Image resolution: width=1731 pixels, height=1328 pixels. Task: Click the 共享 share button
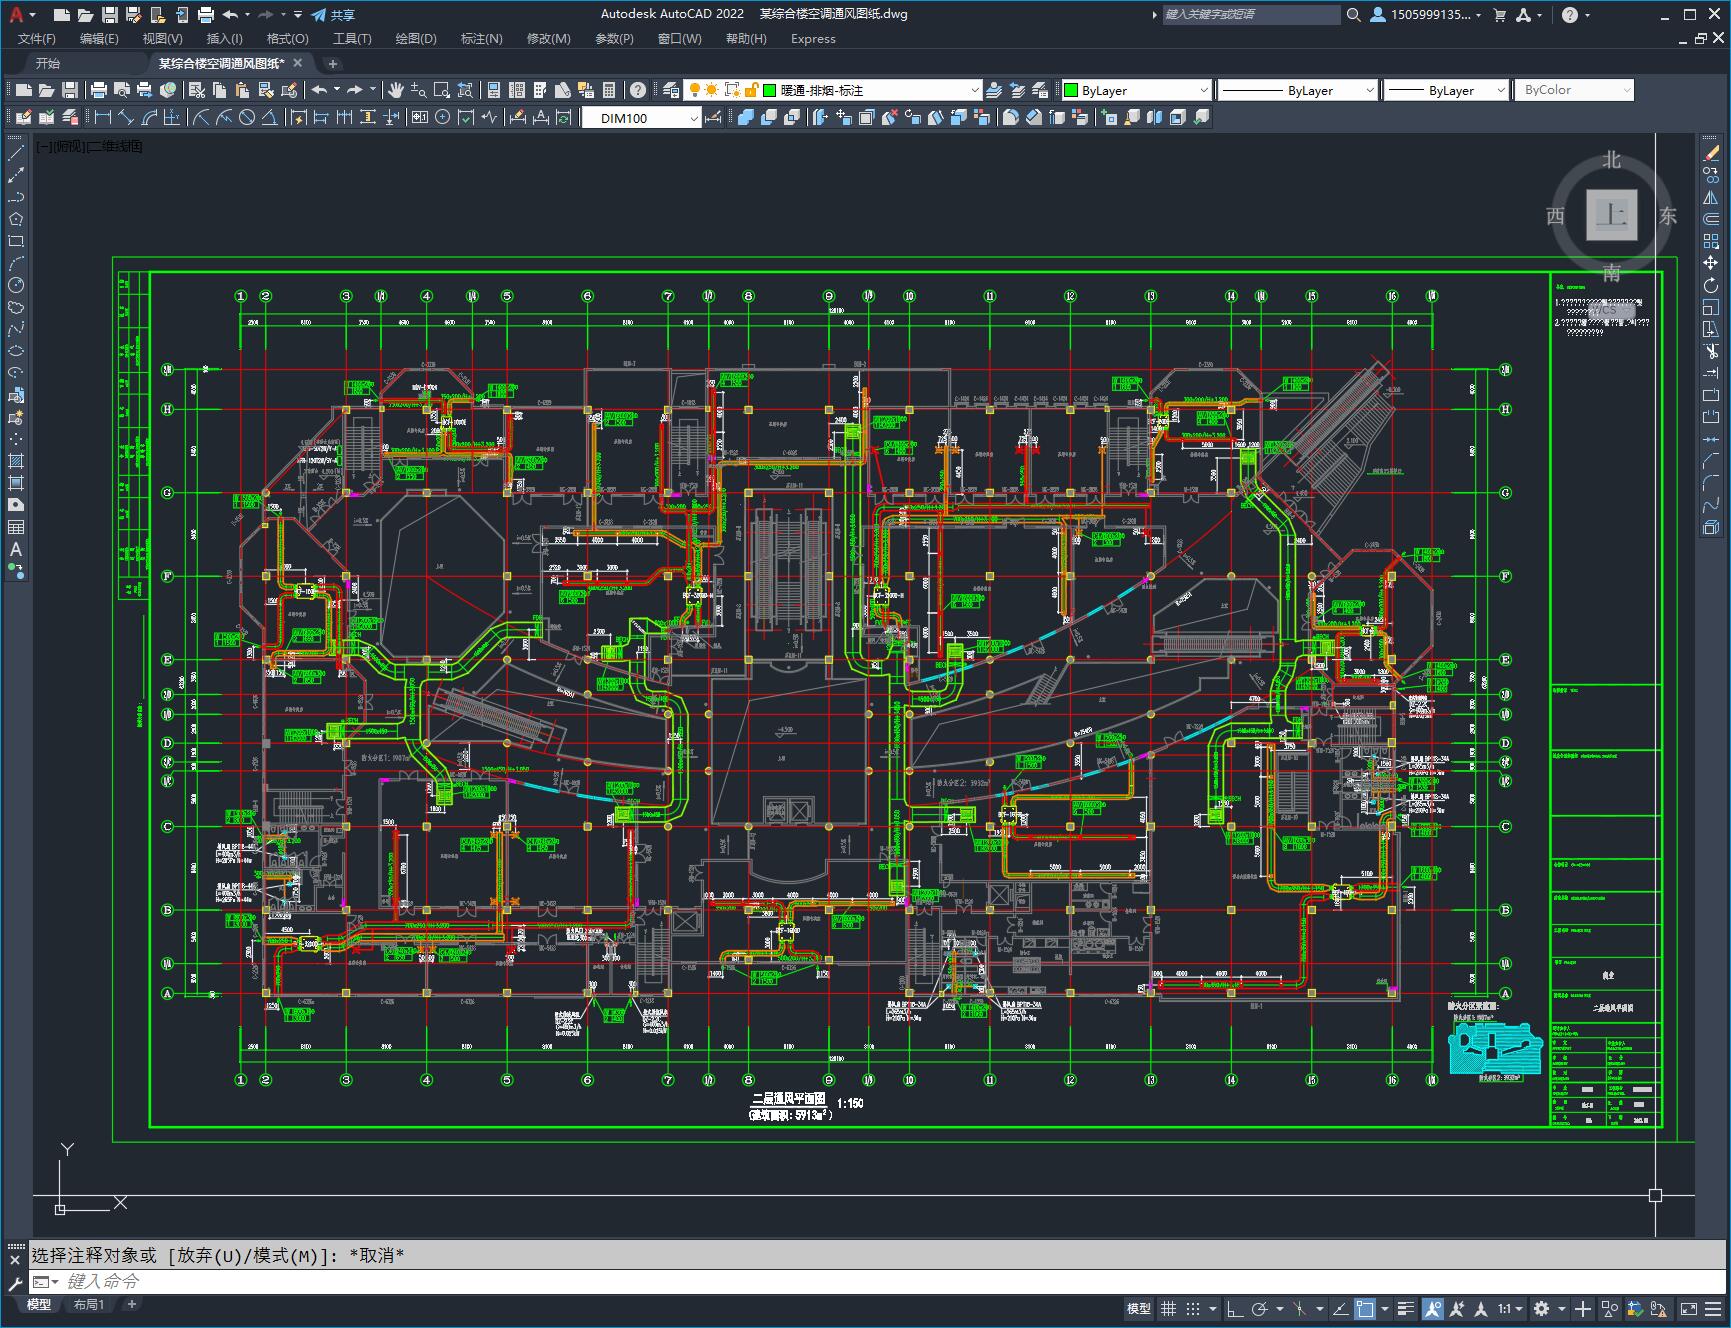(333, 15)
